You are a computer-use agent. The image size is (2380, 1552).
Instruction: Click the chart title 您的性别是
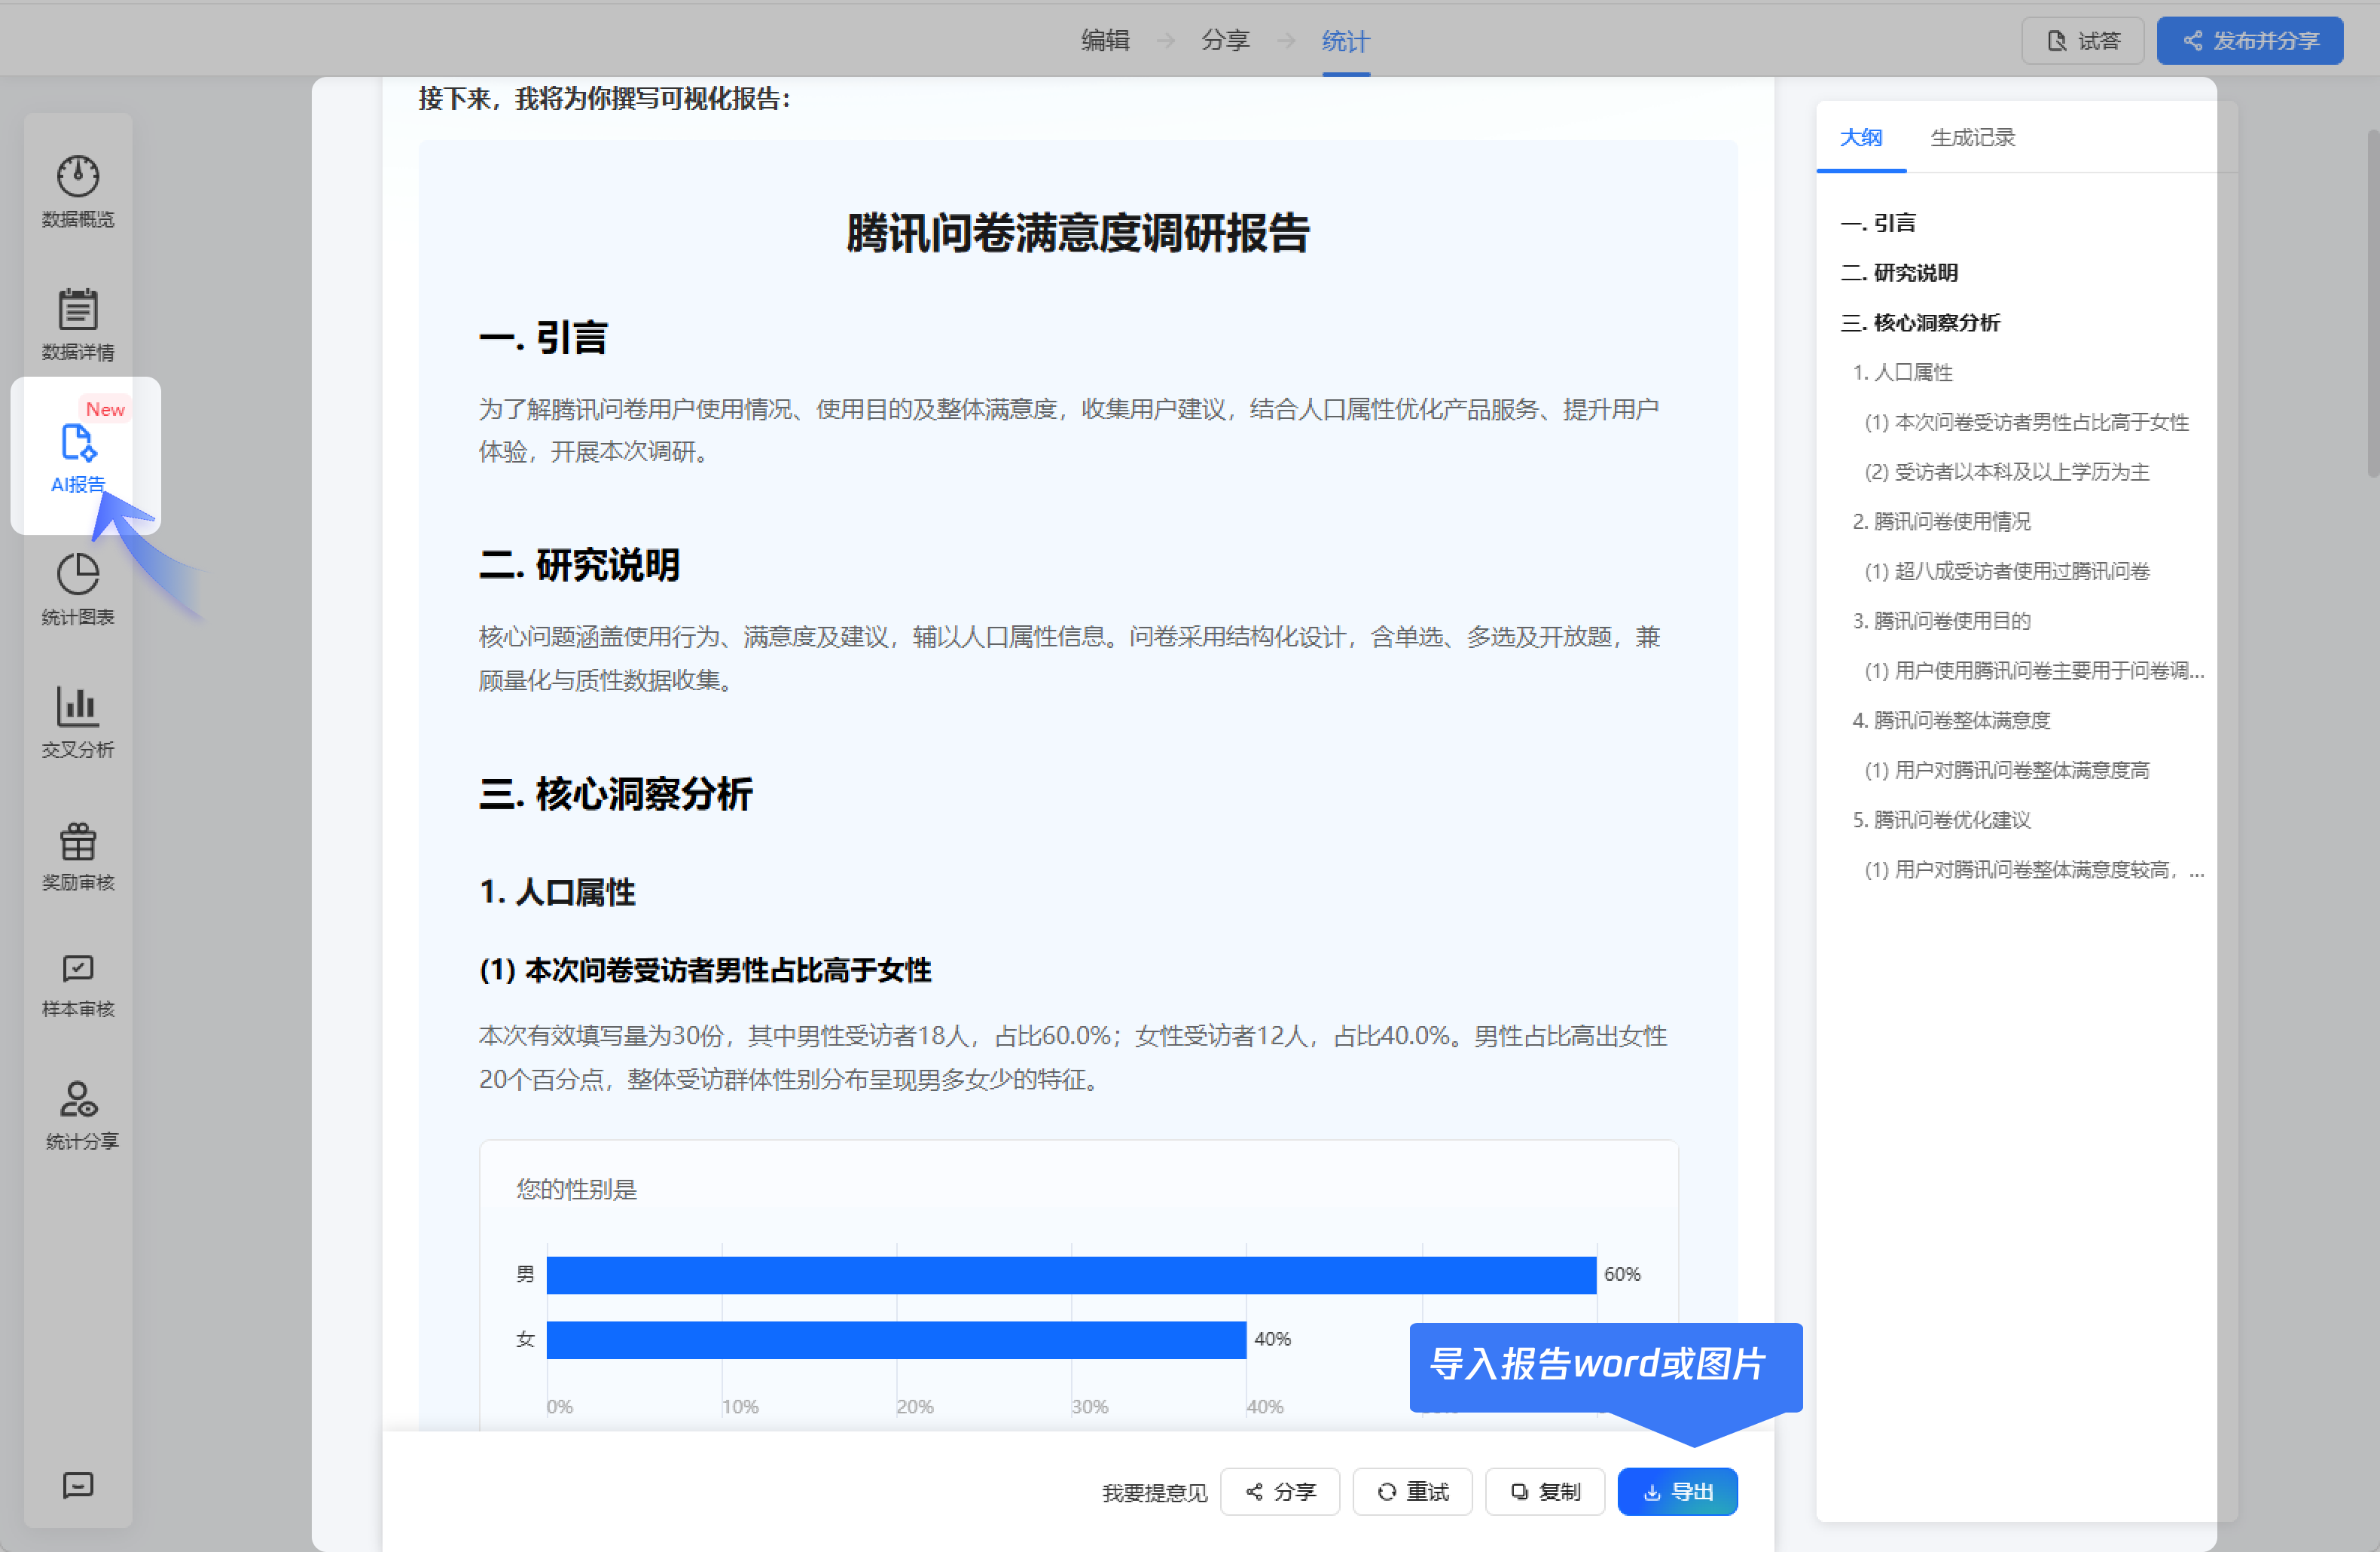coord(576,1189)
